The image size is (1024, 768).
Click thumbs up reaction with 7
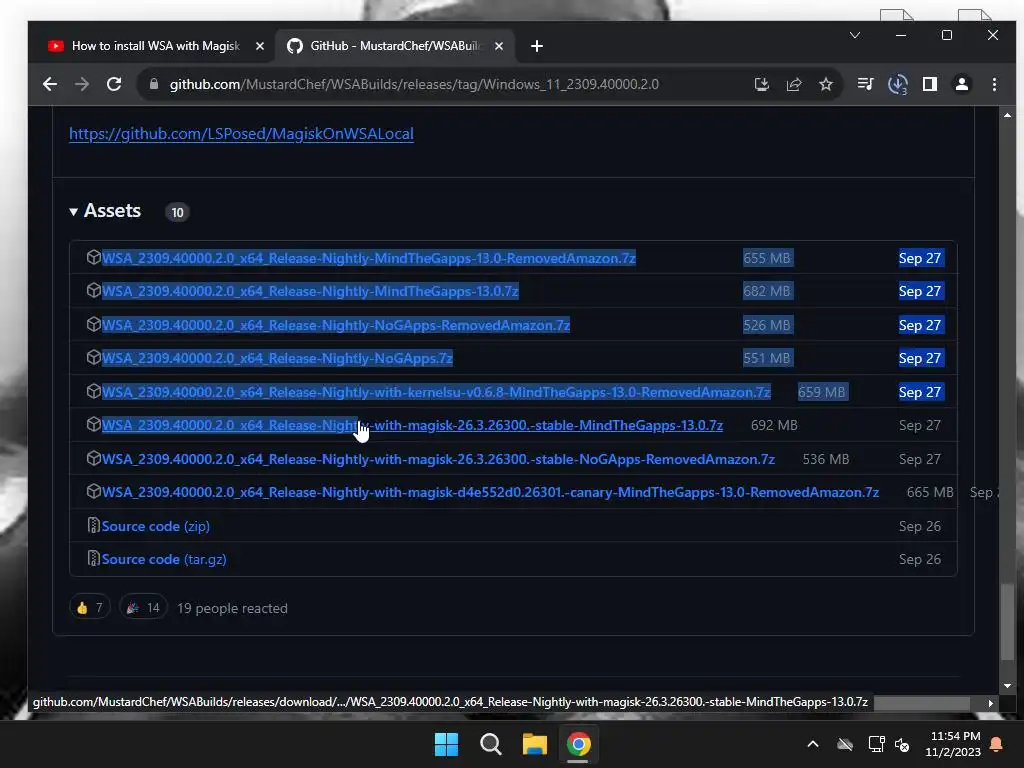point(89,608)
